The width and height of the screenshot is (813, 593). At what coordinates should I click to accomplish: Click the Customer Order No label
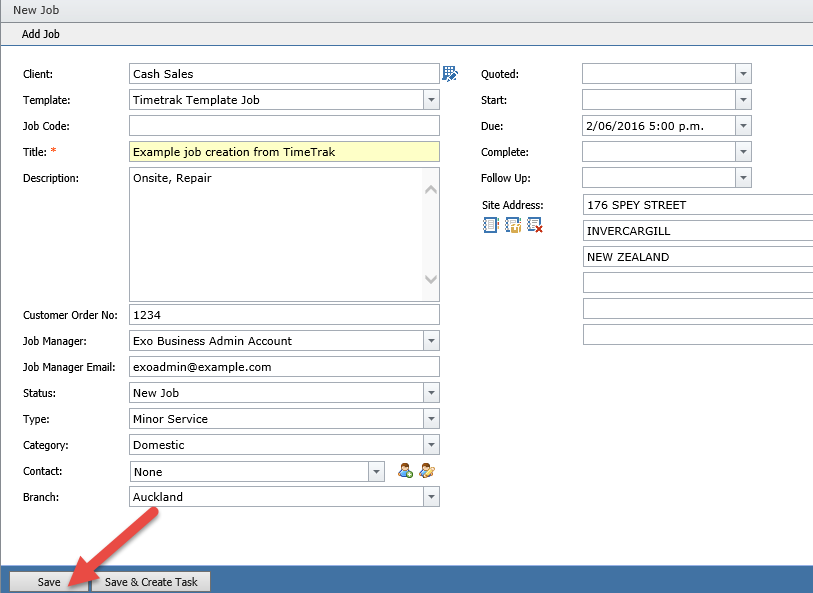pyautogui.click(x=70, y=315)
